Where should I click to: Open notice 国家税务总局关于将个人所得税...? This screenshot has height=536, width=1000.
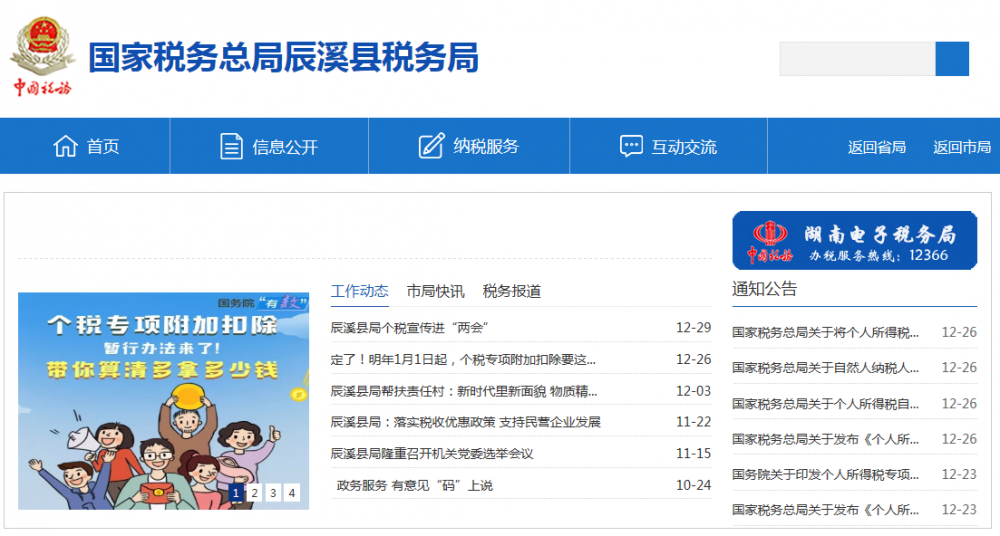coord(825,332)
